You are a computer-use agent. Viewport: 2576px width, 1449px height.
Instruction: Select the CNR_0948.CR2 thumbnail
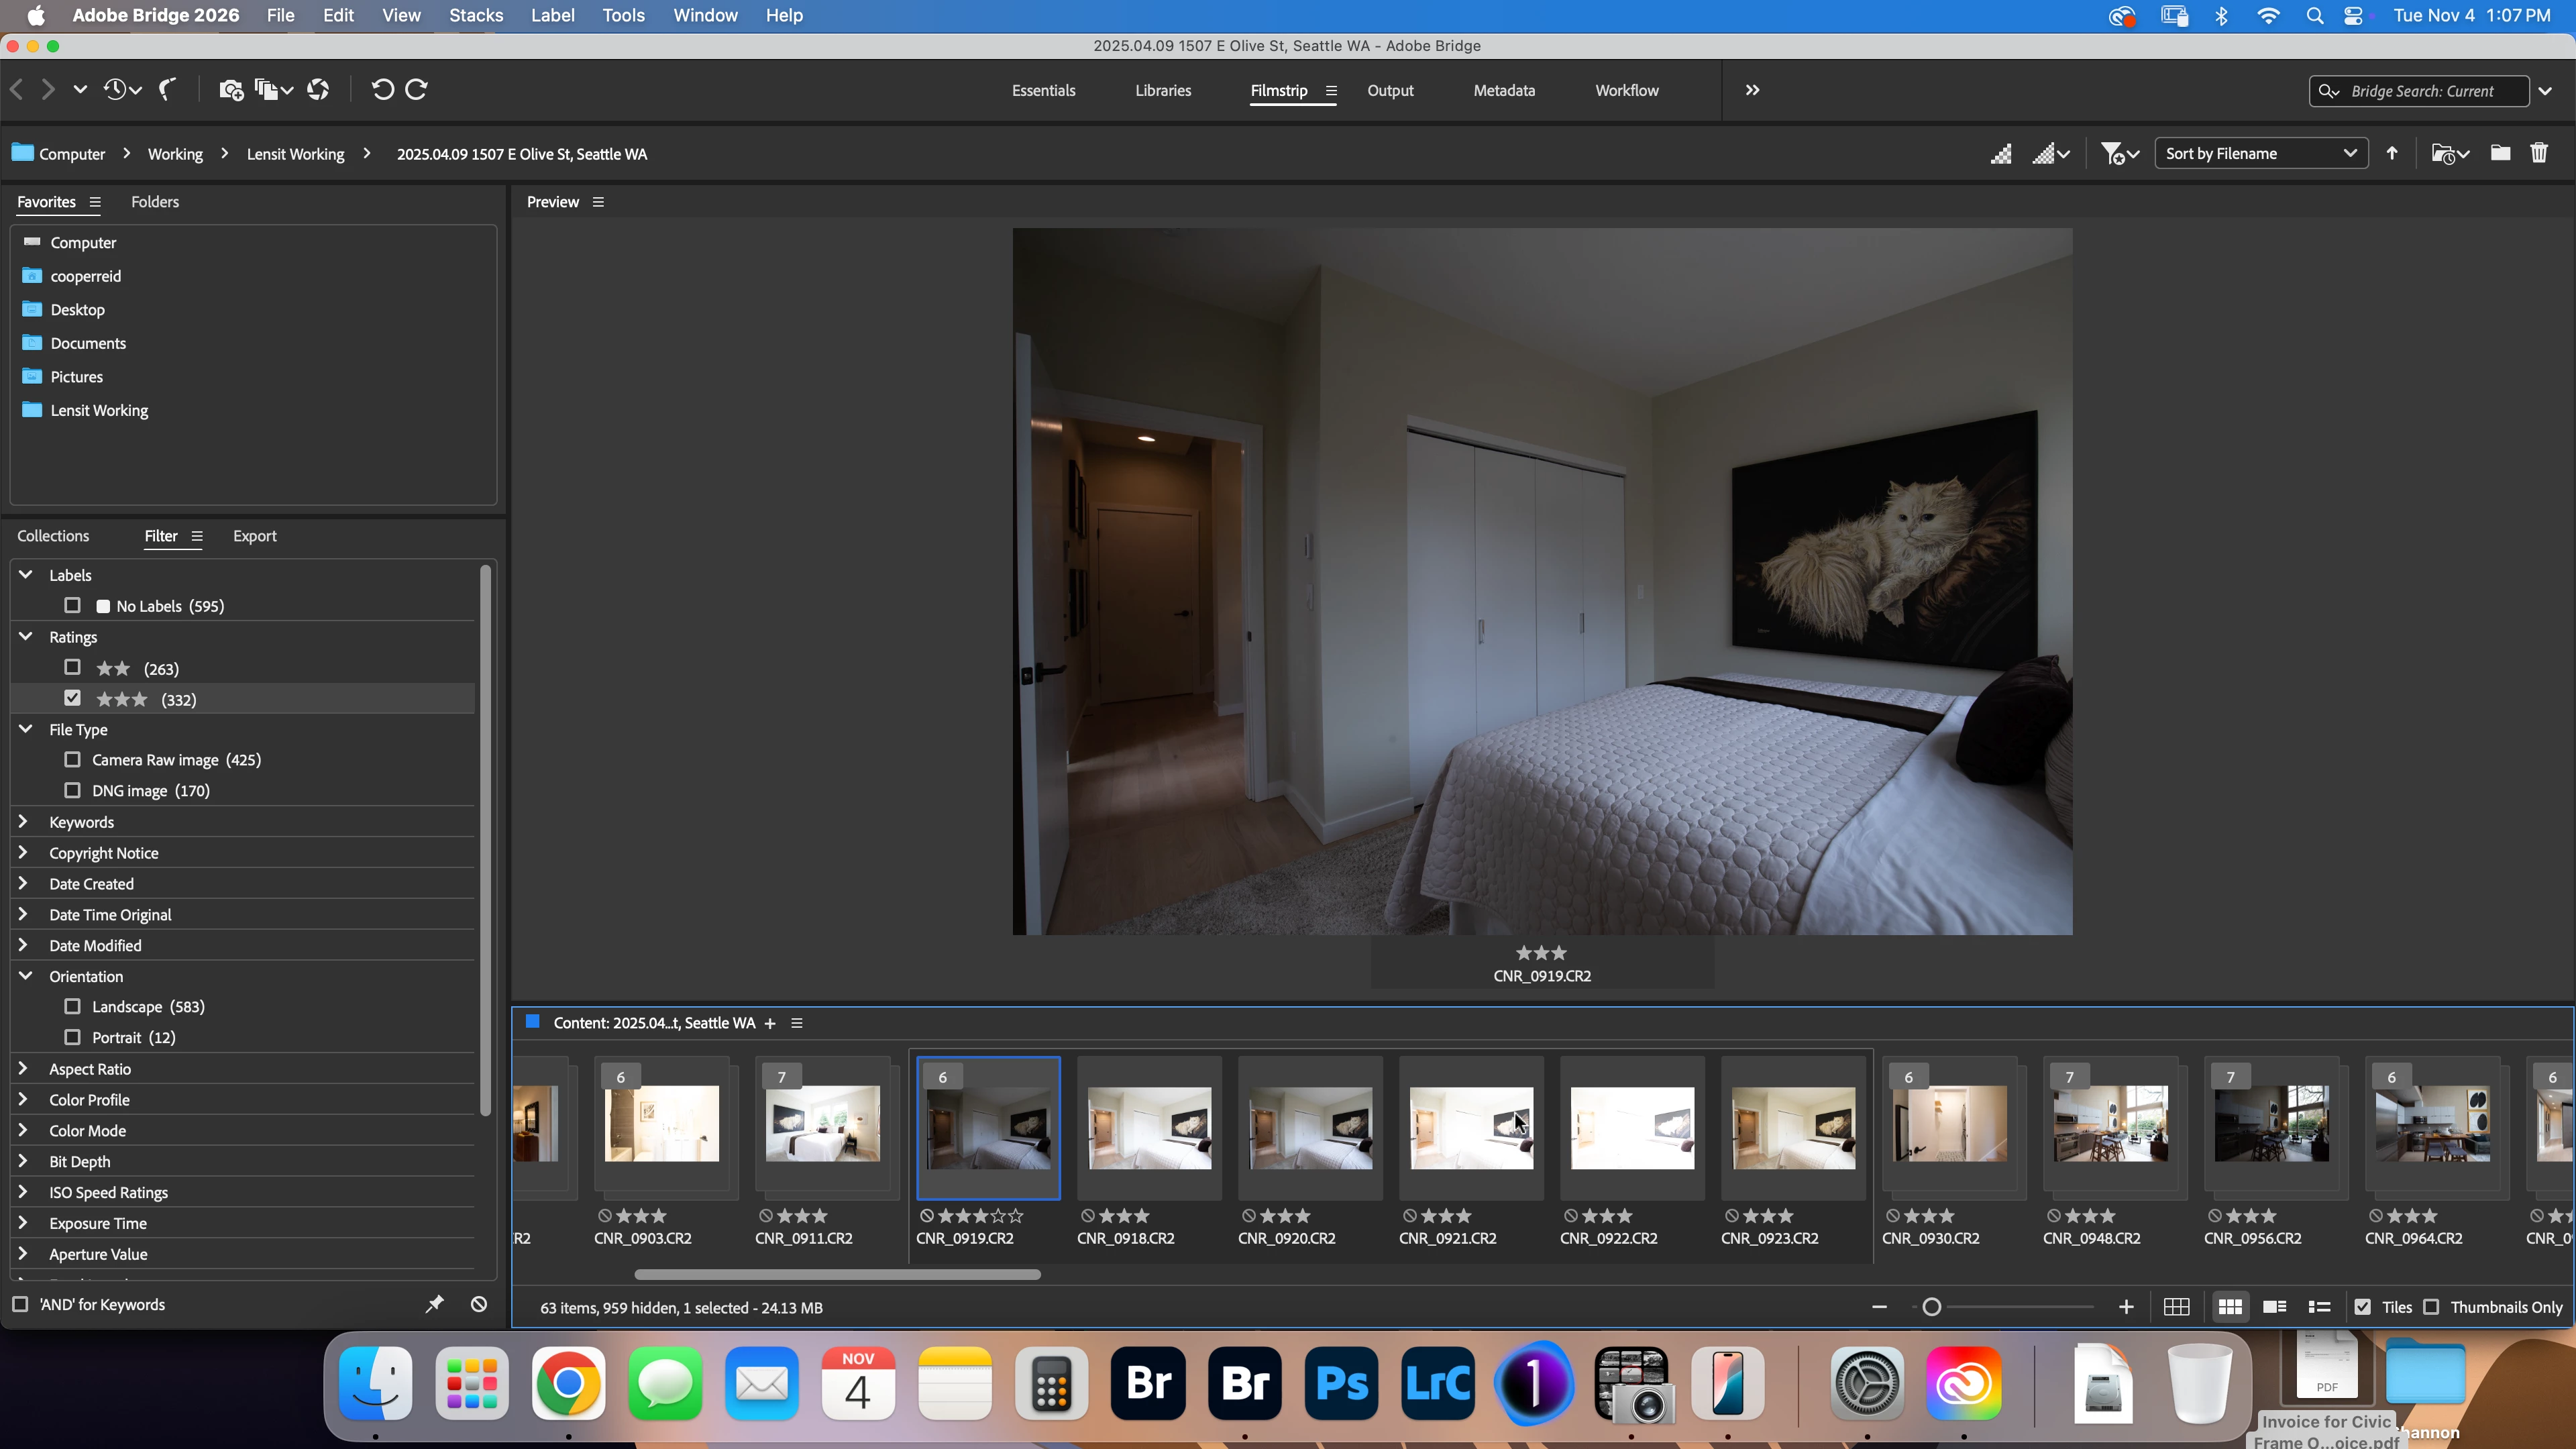[x=2110, y=1124]
